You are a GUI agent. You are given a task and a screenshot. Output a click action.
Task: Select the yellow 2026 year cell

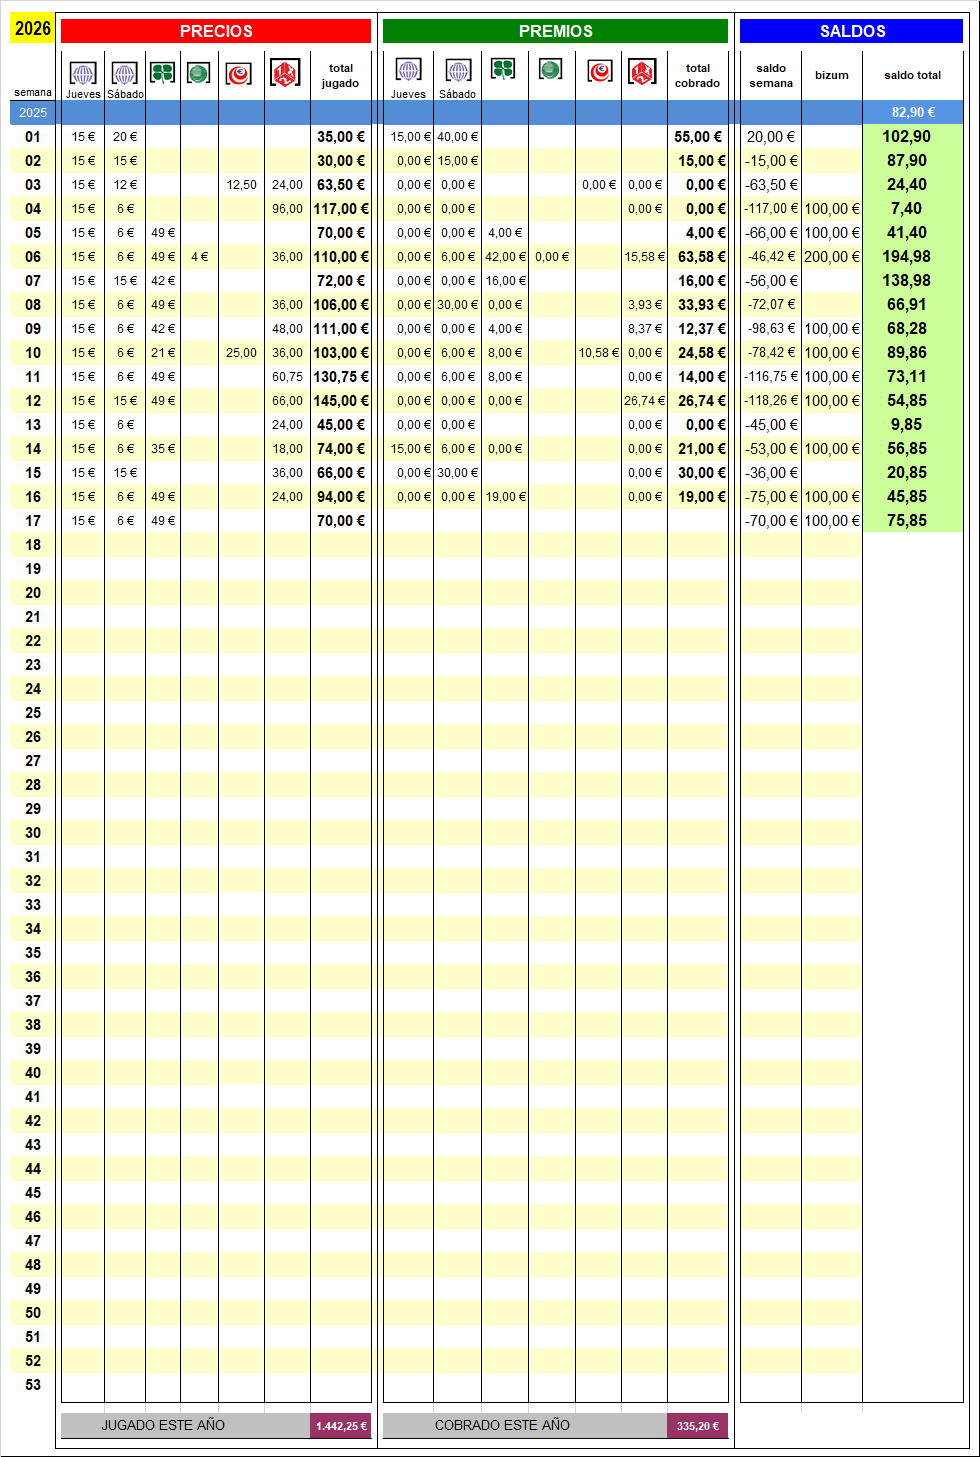[x=32, y=29]
